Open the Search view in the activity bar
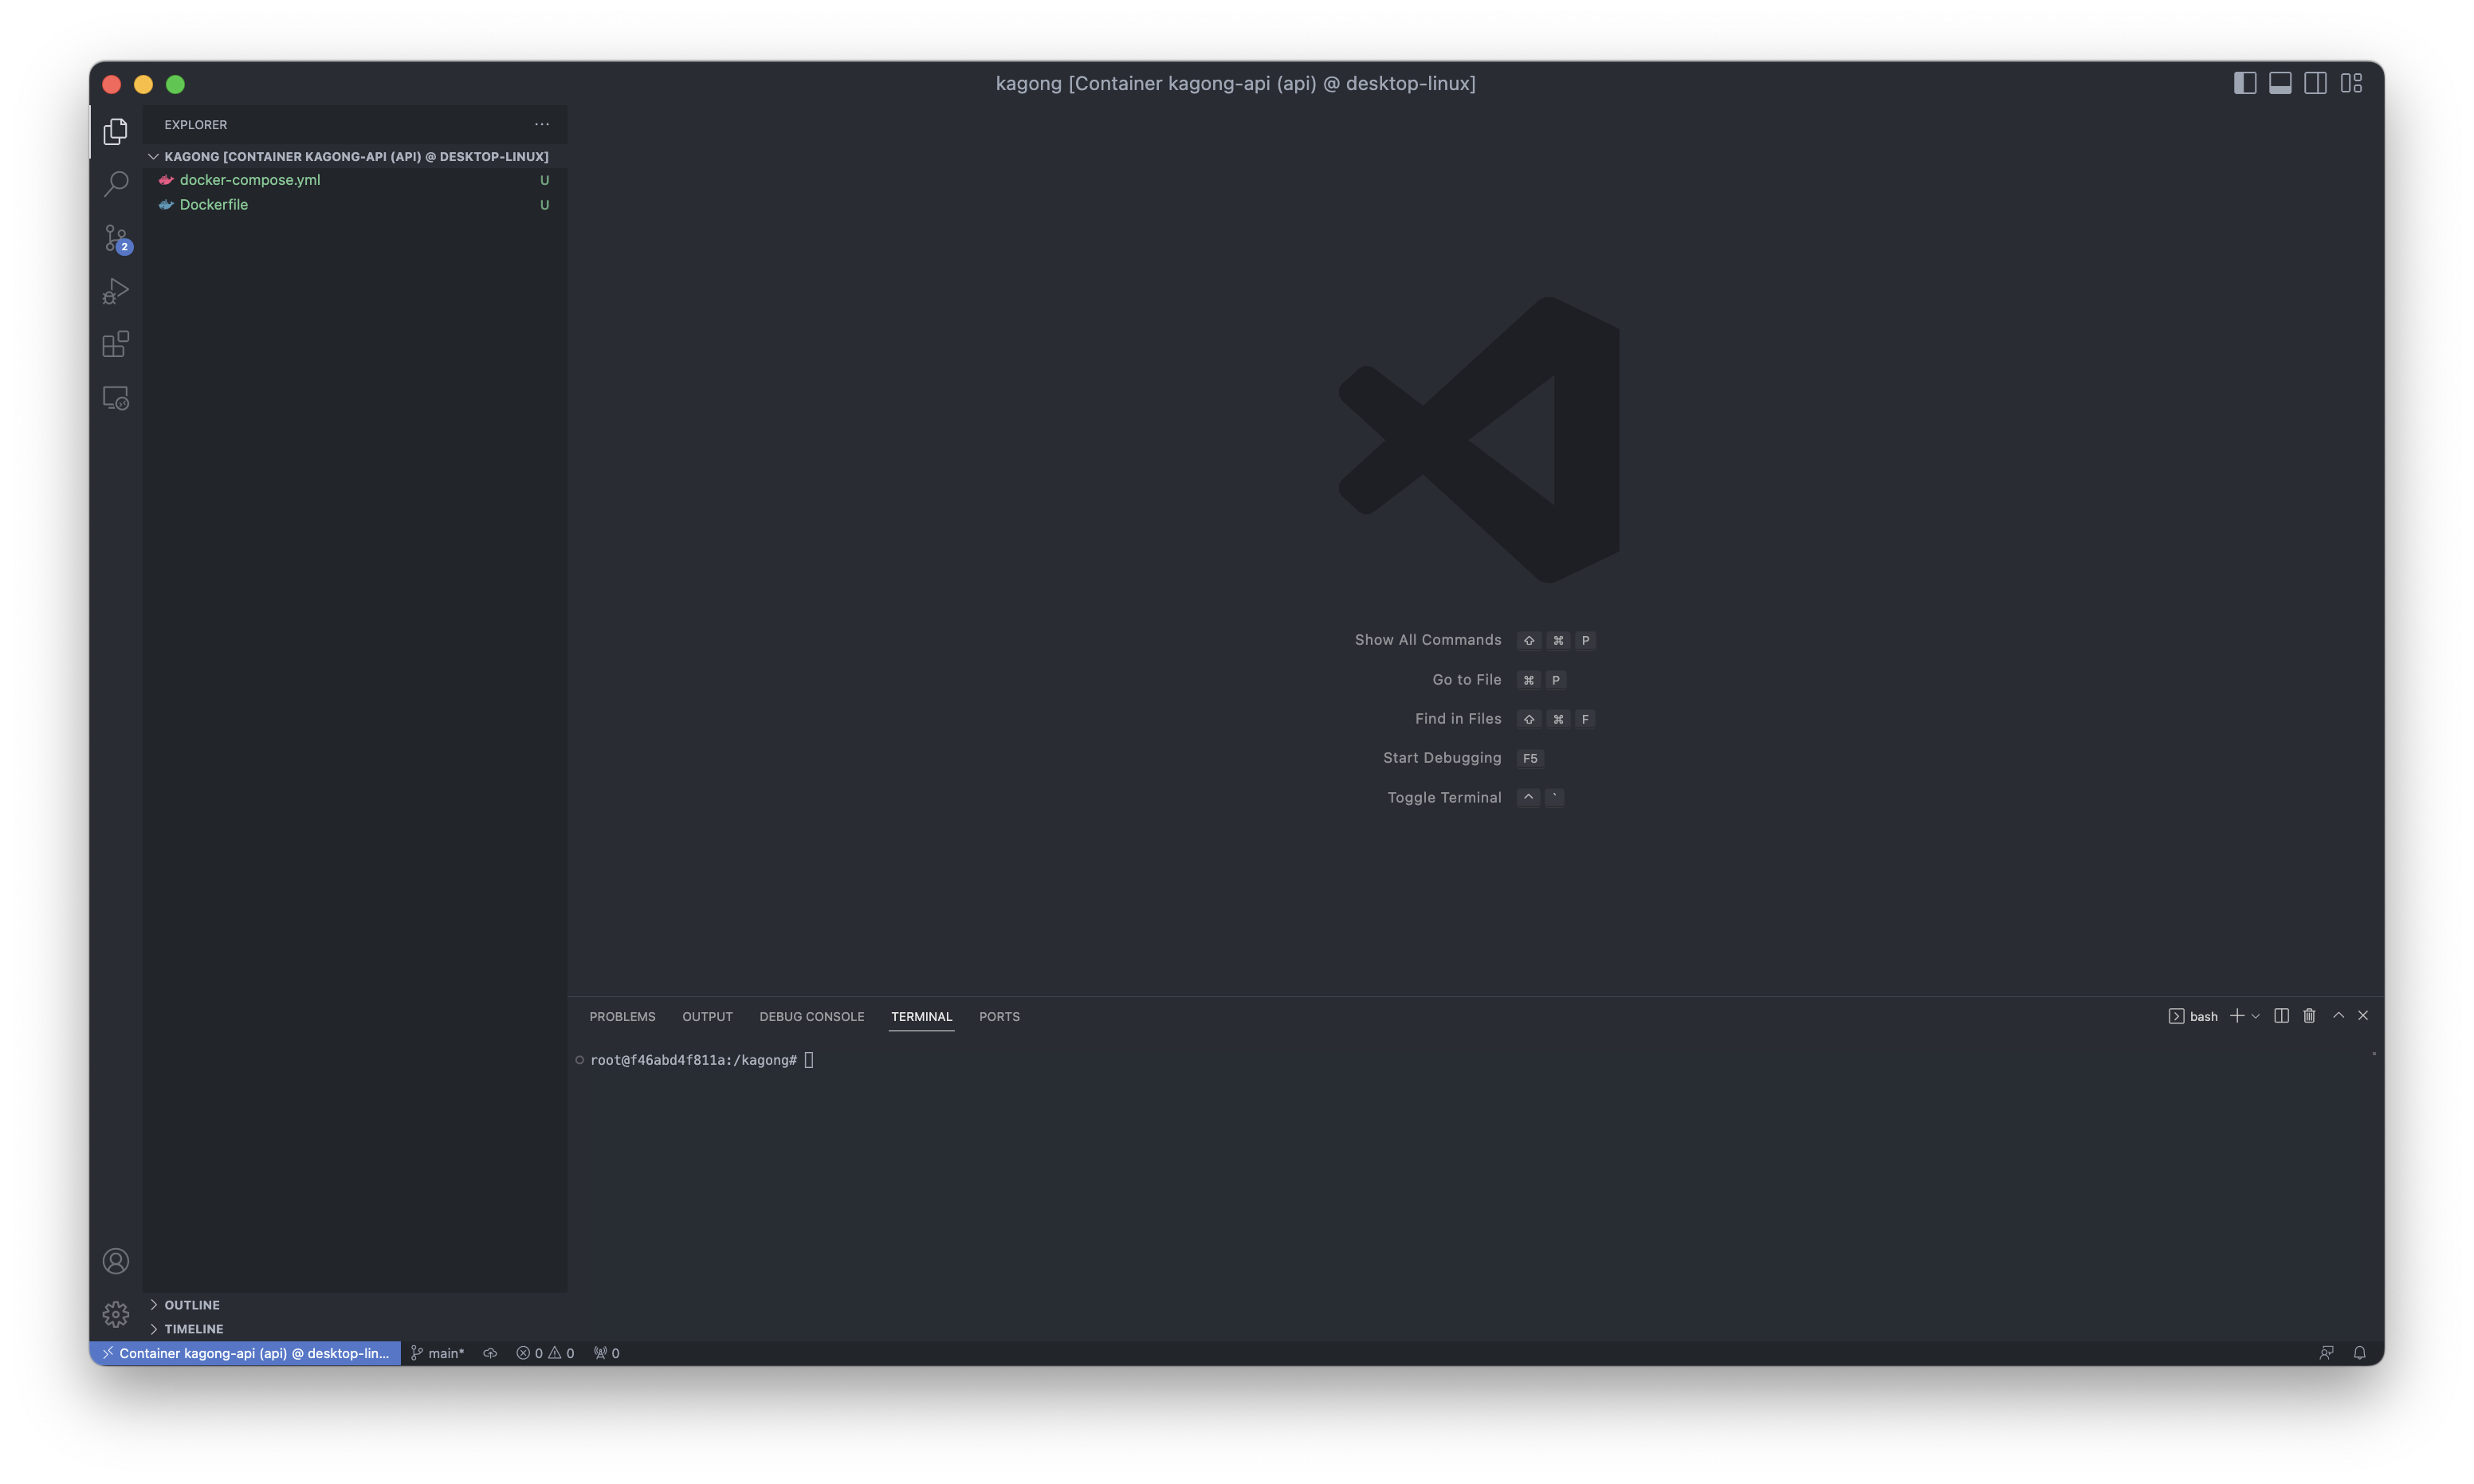 coord(116,184)
